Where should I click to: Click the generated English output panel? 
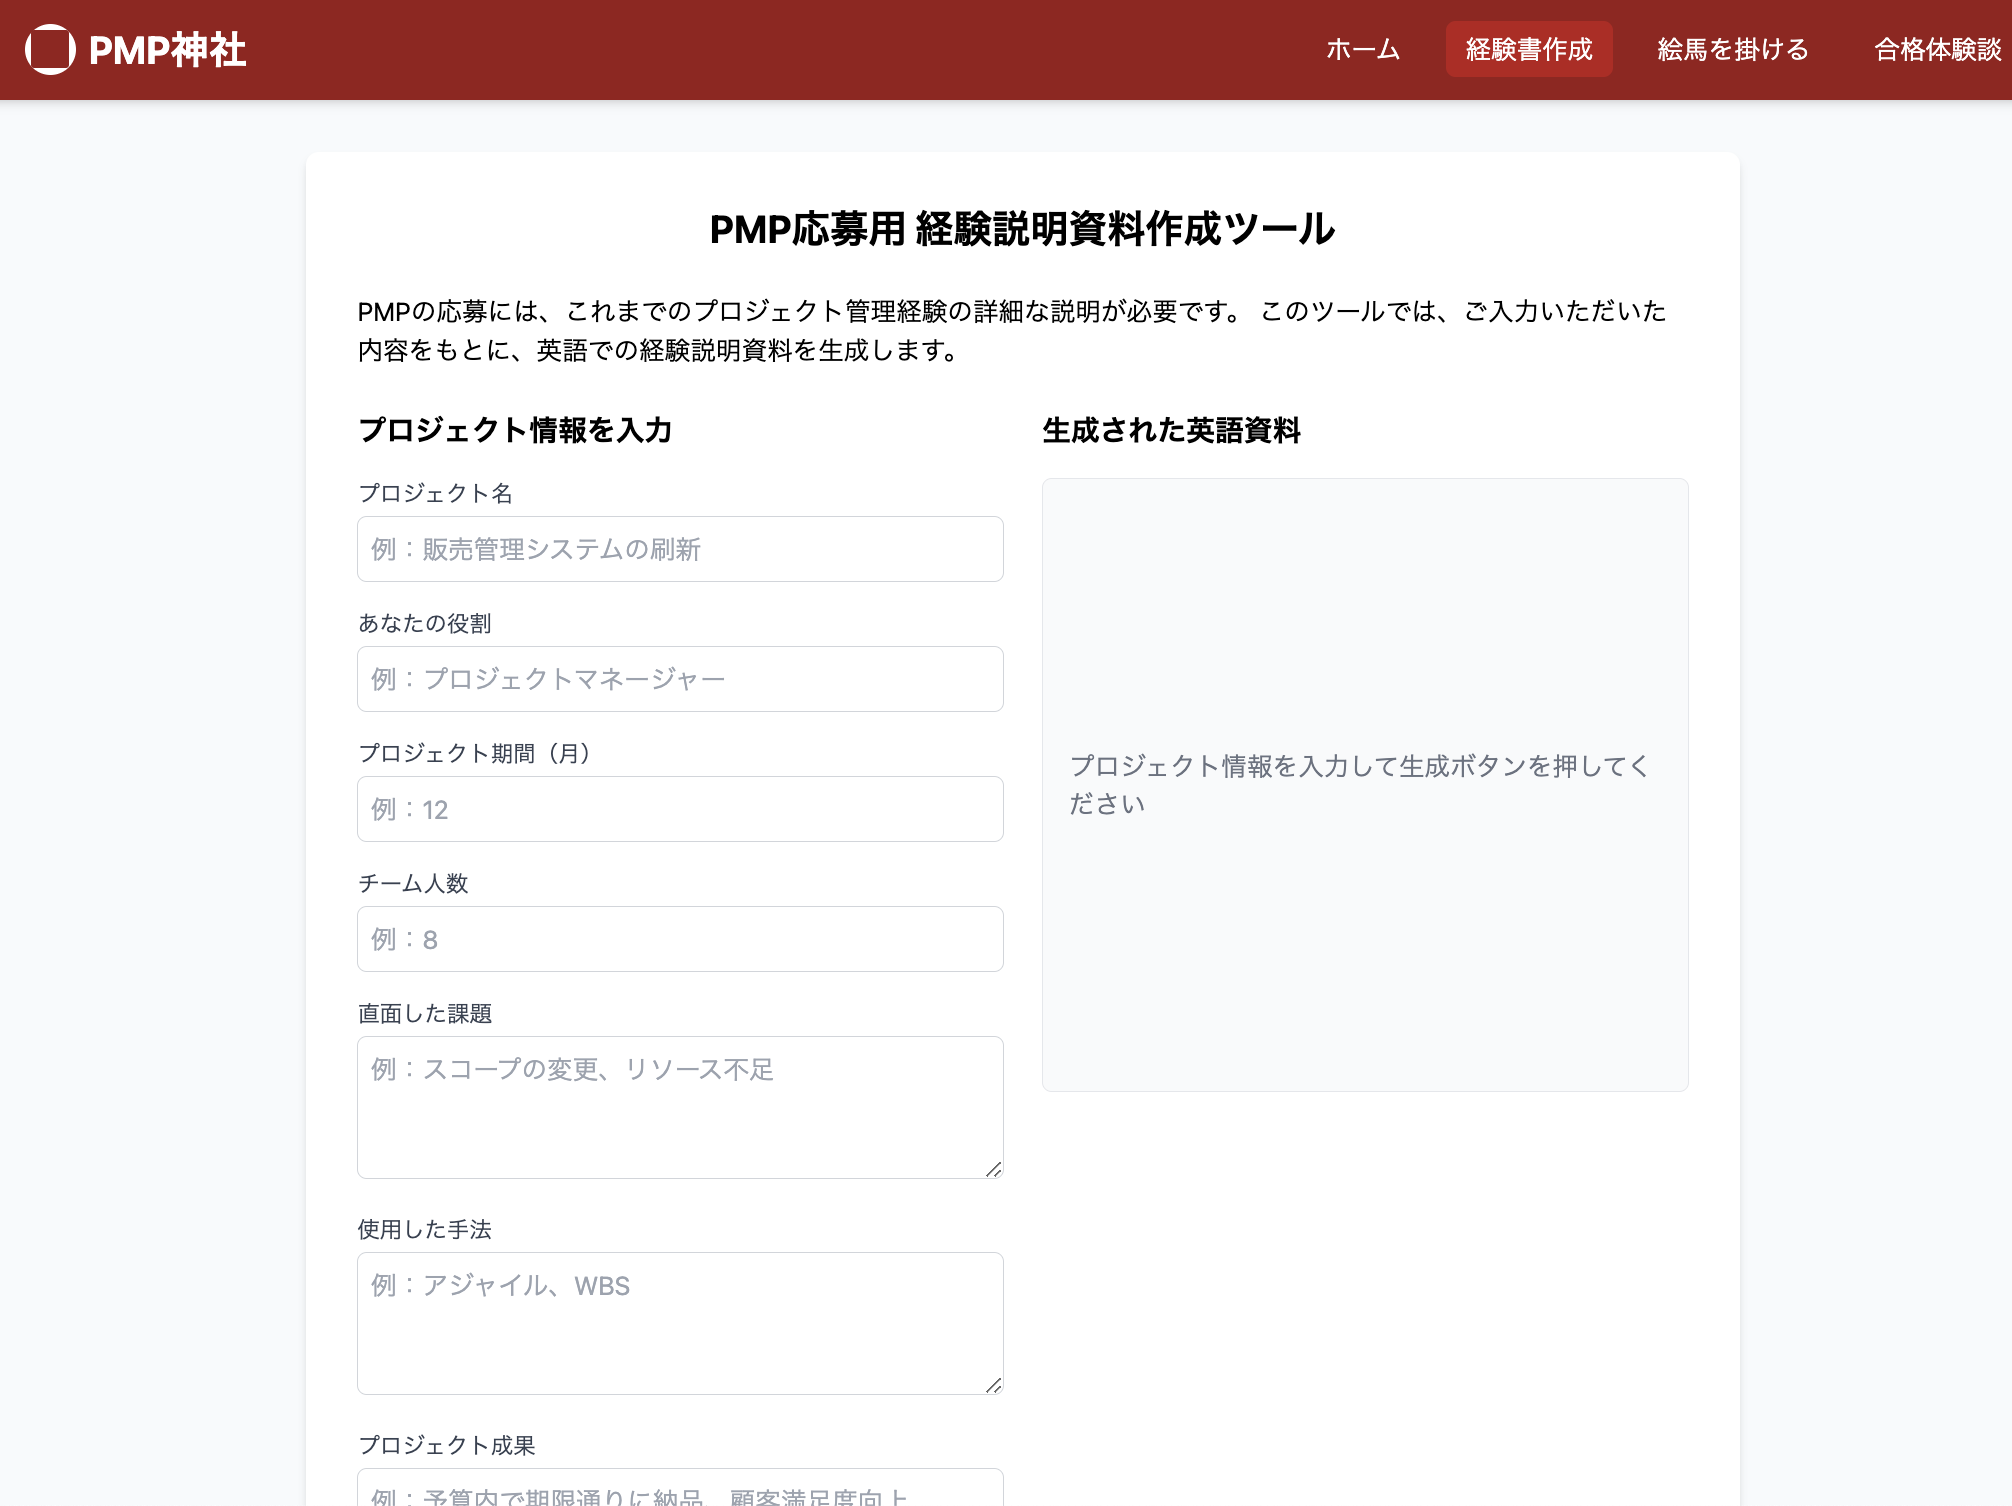coord(1365,784)
